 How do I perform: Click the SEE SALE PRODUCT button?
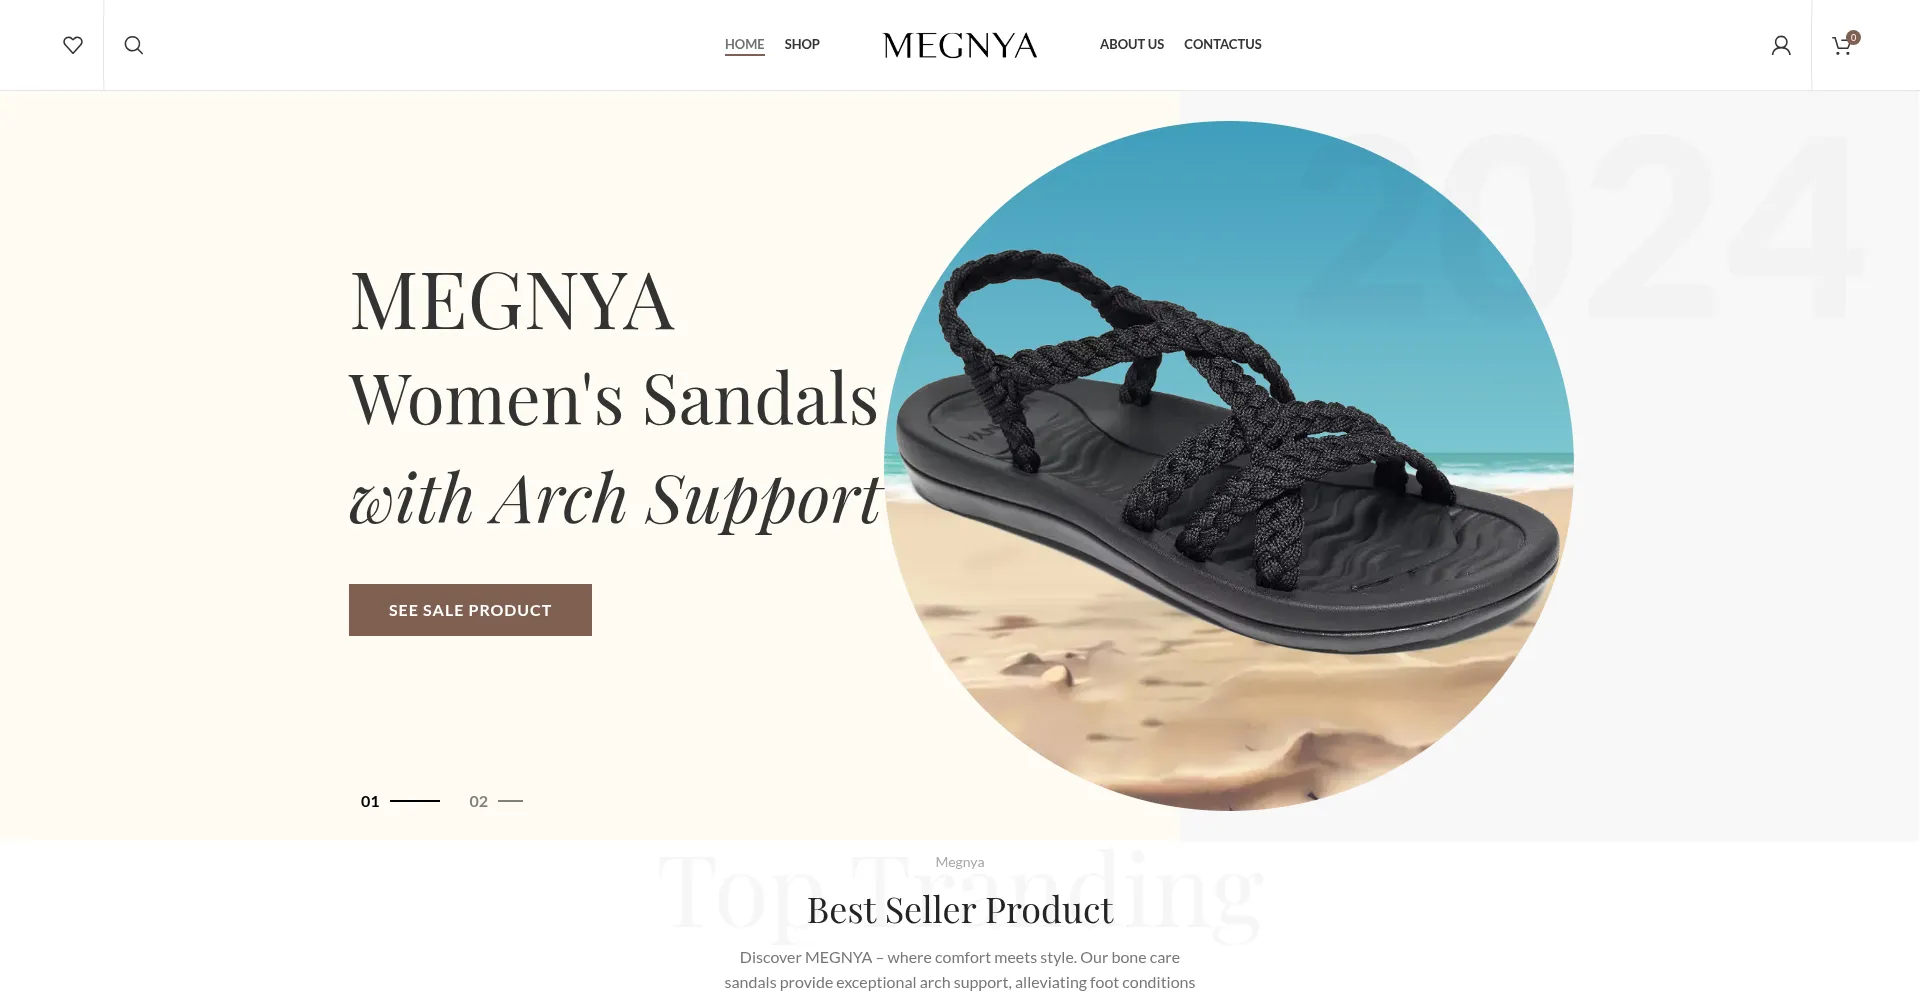coord(470,610)
